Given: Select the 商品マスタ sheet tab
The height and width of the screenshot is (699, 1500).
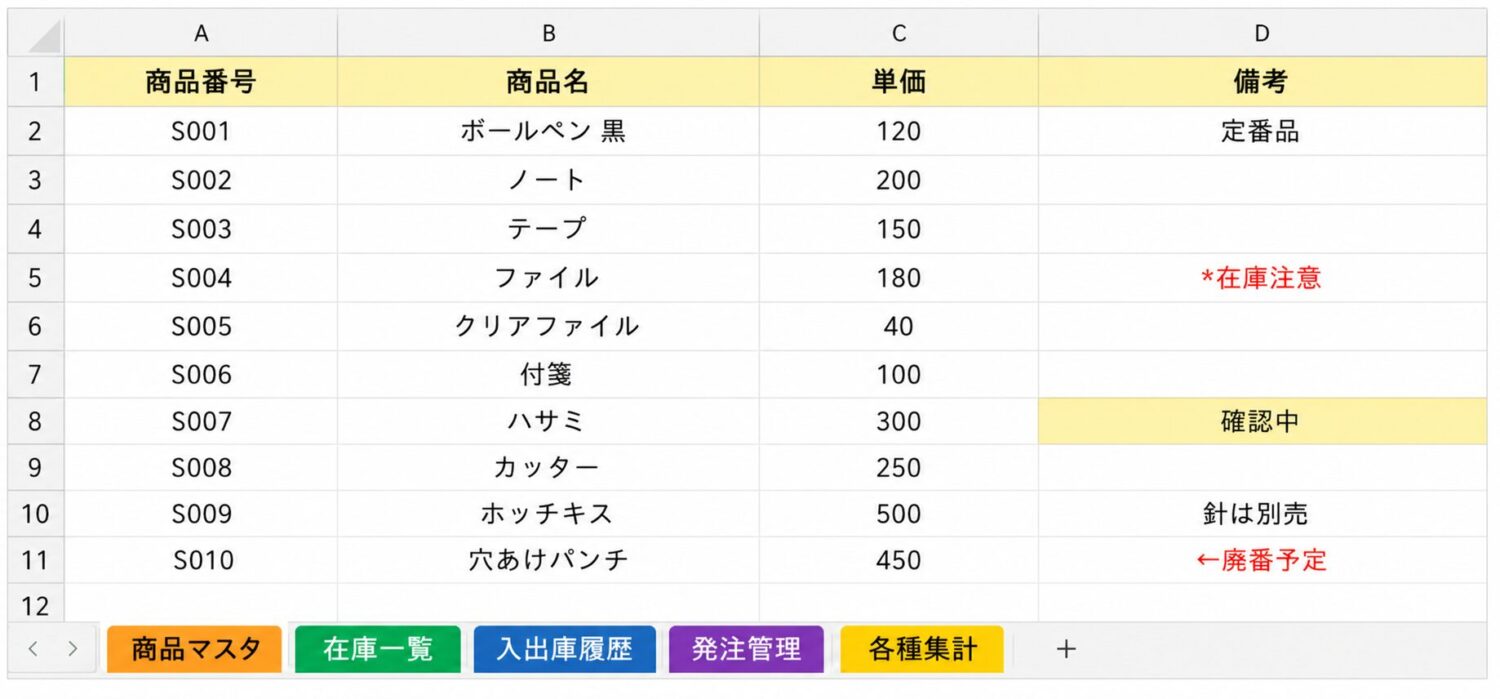Looking at the screenshot, I should point(195,649).
